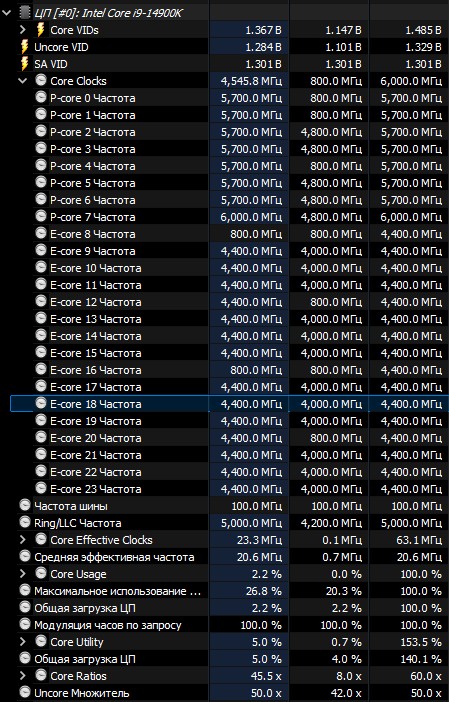Click the clock icon beside Core Clocks
Screen dimensions: 449x702
point(41,81)
